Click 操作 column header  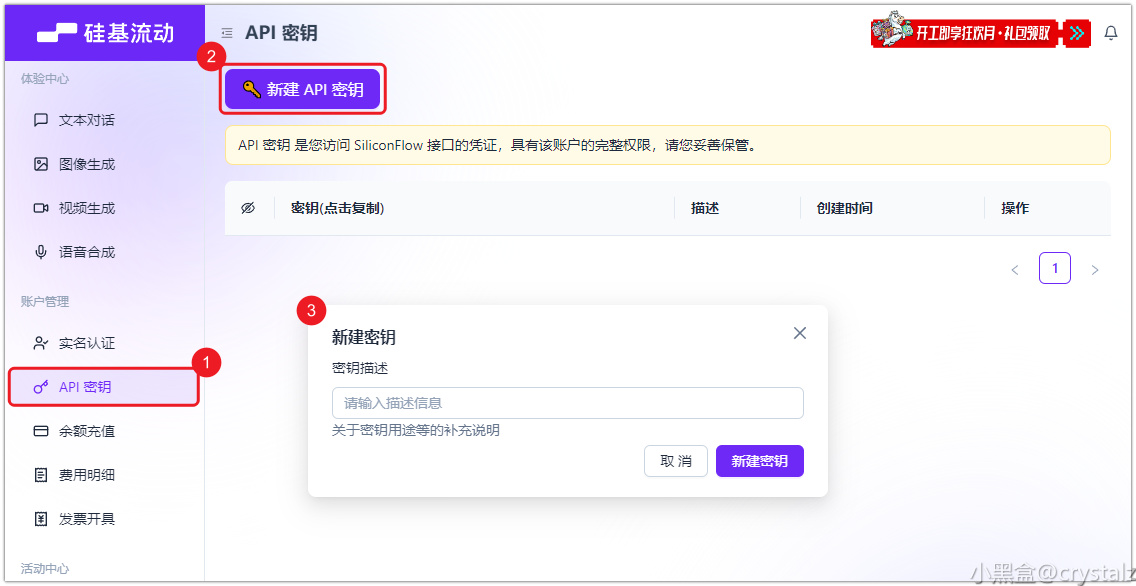tap(1015, 209)
